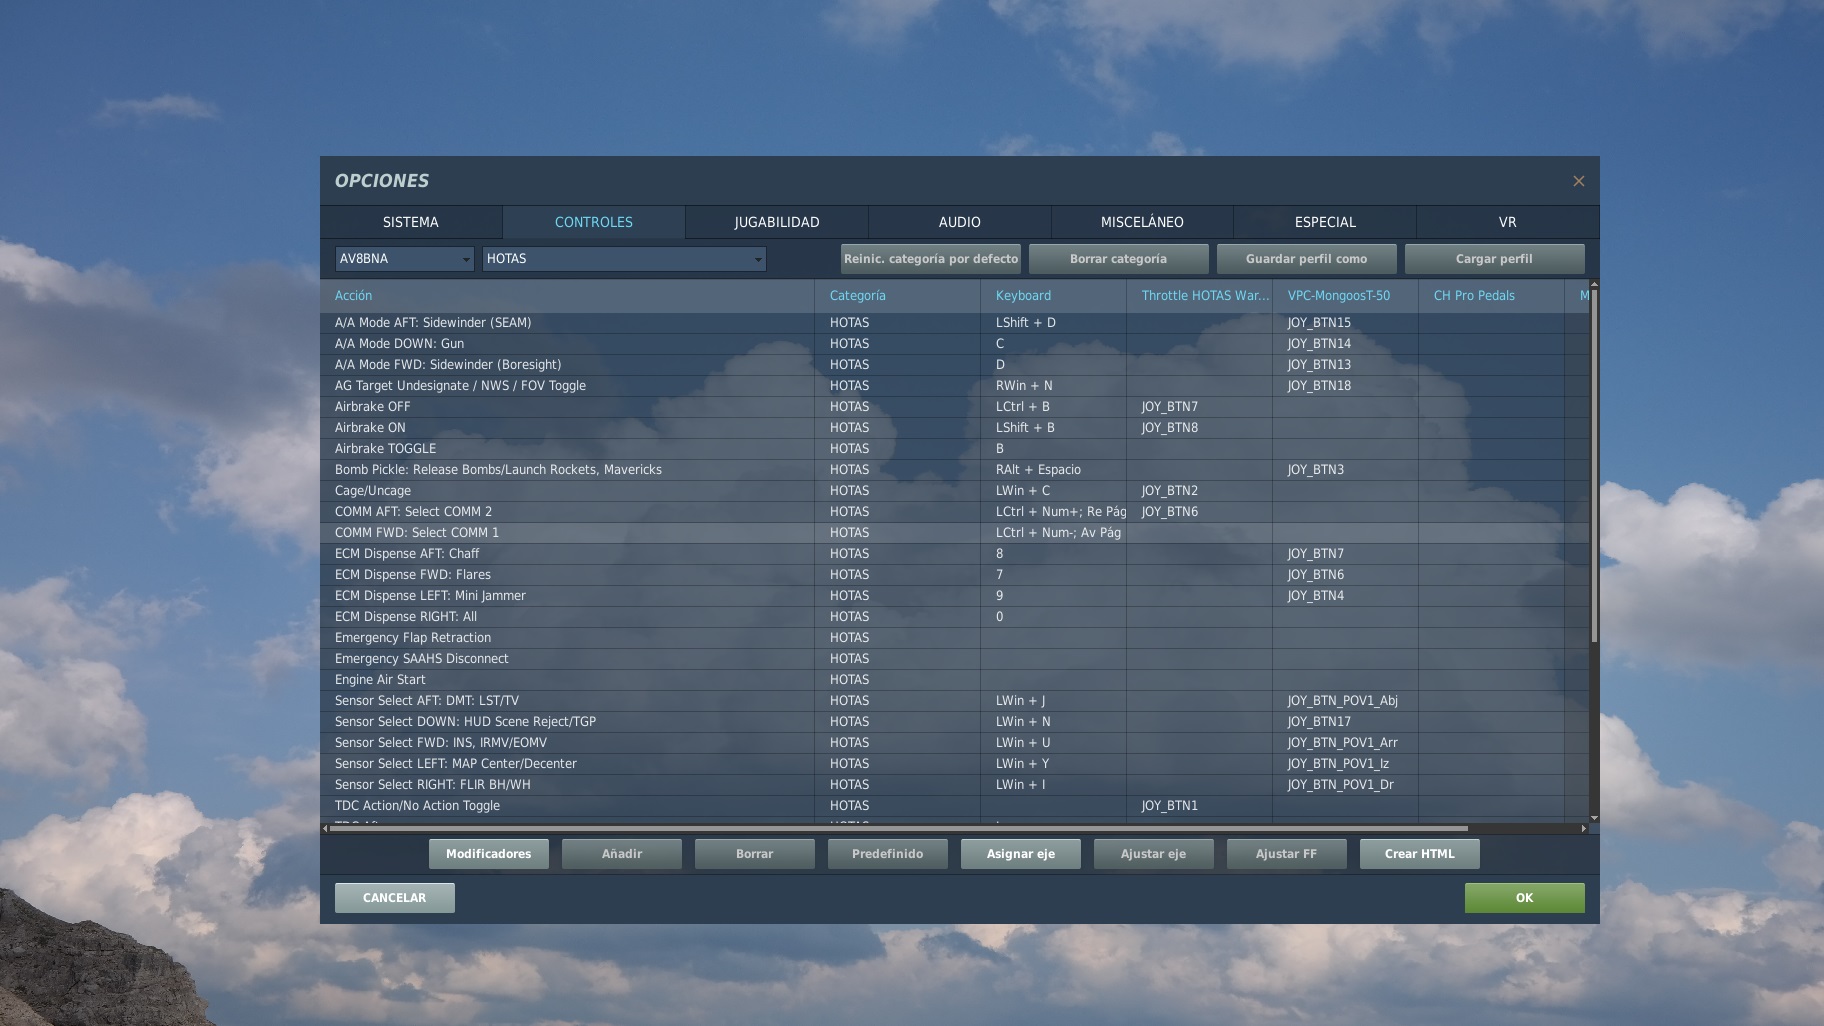The width and height of the screenshot is (1824, 1026).
Task: Select ECM Dispense FWD: Flares row
Action: [955, 575]
